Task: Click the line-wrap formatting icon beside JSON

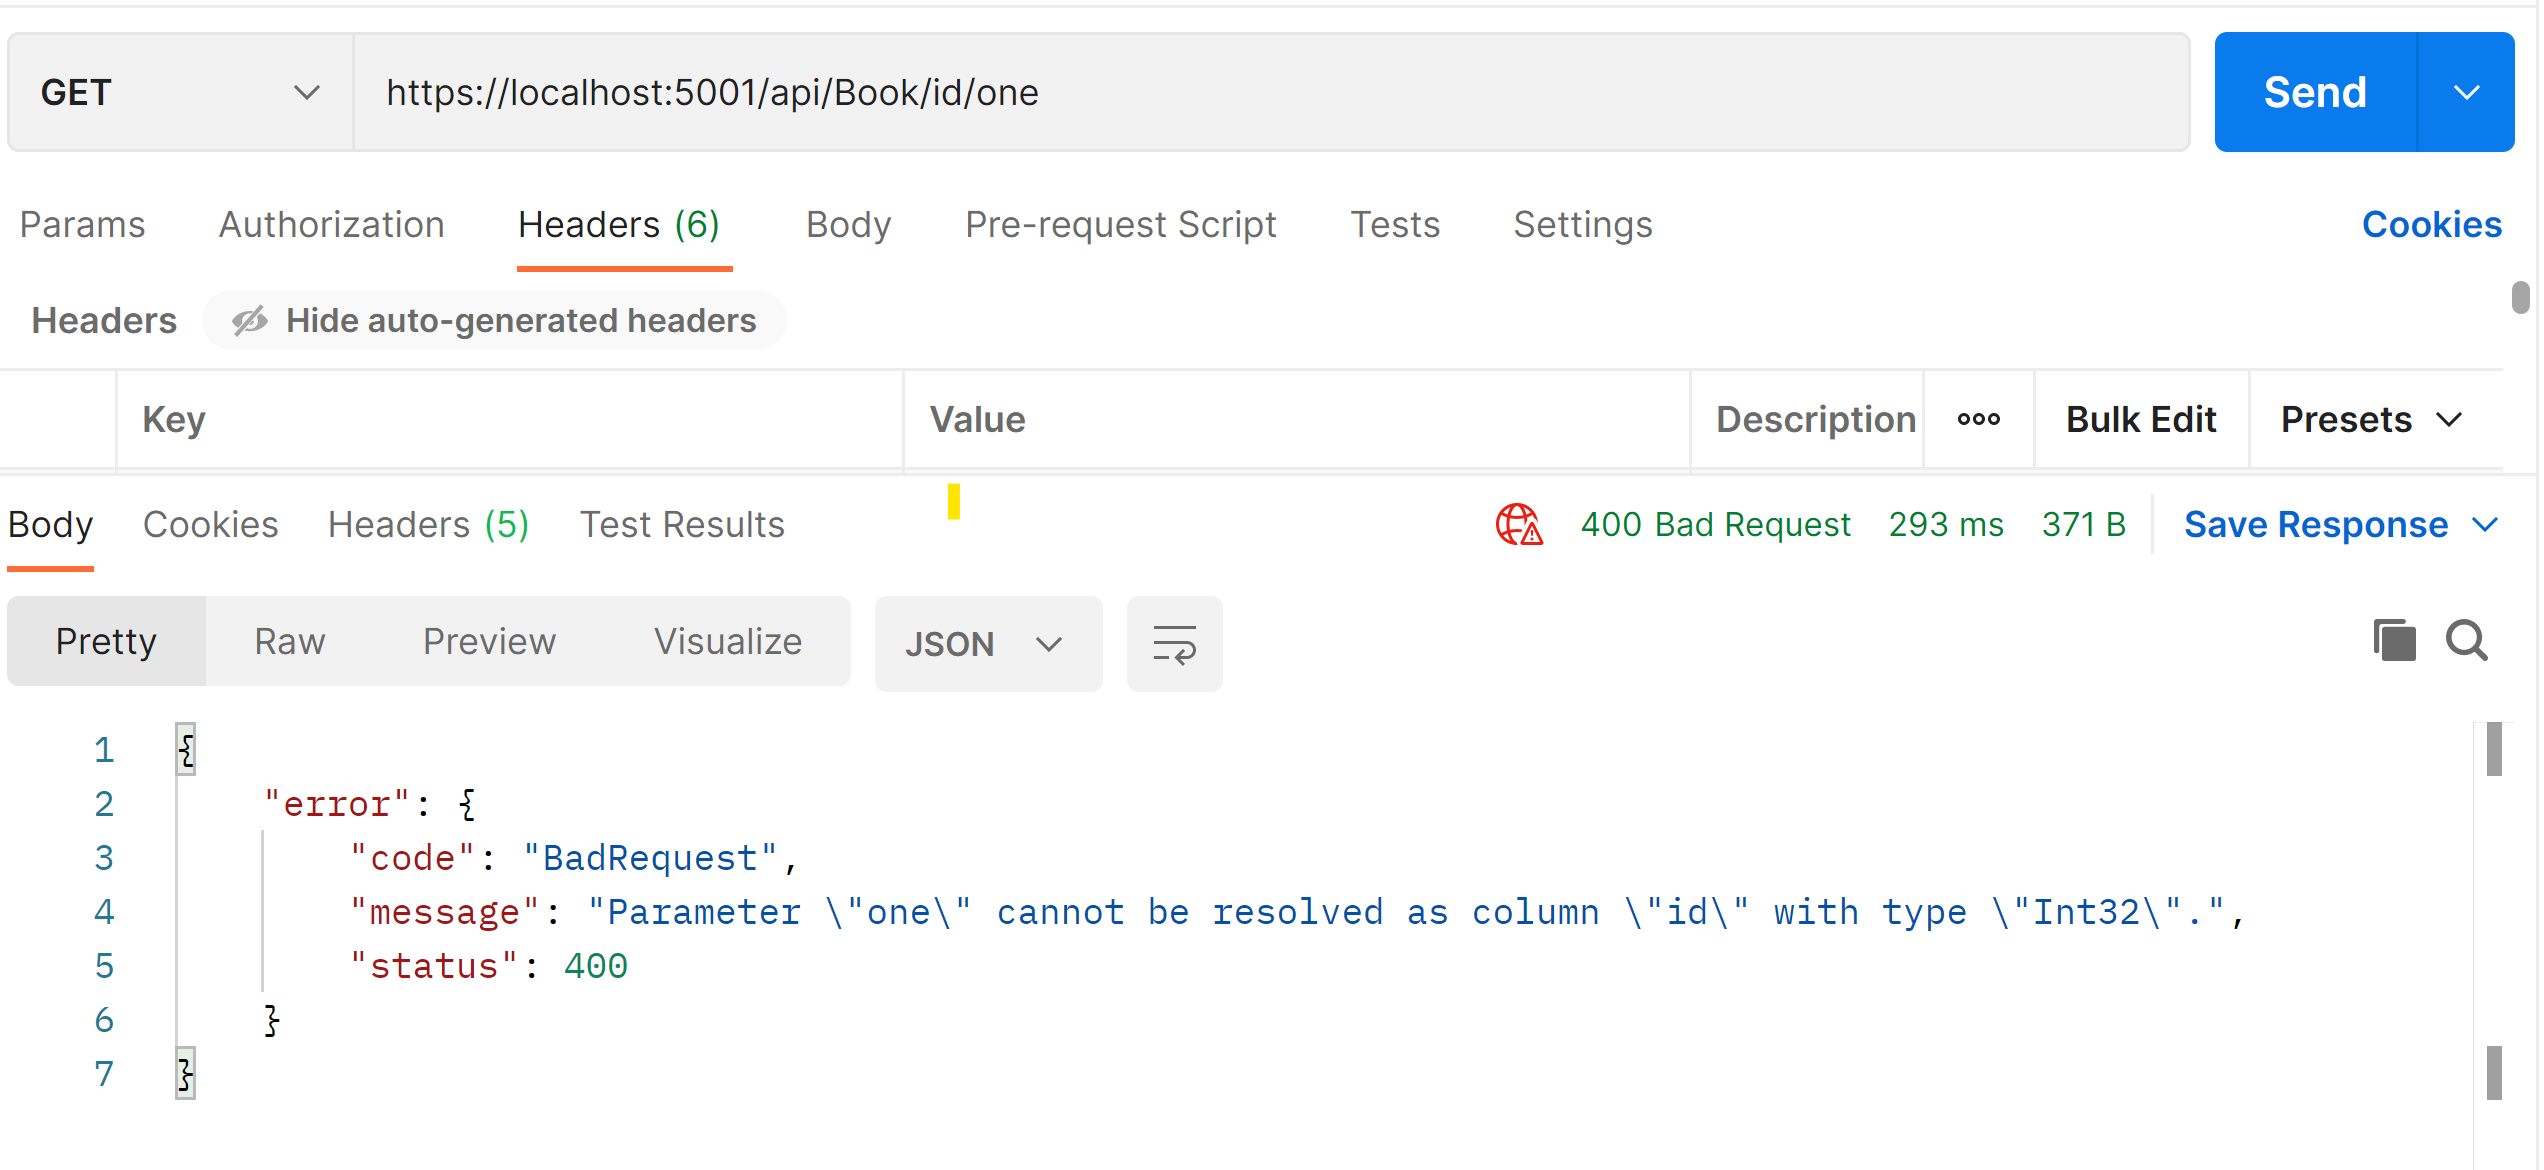Action: click(1174, 644)
